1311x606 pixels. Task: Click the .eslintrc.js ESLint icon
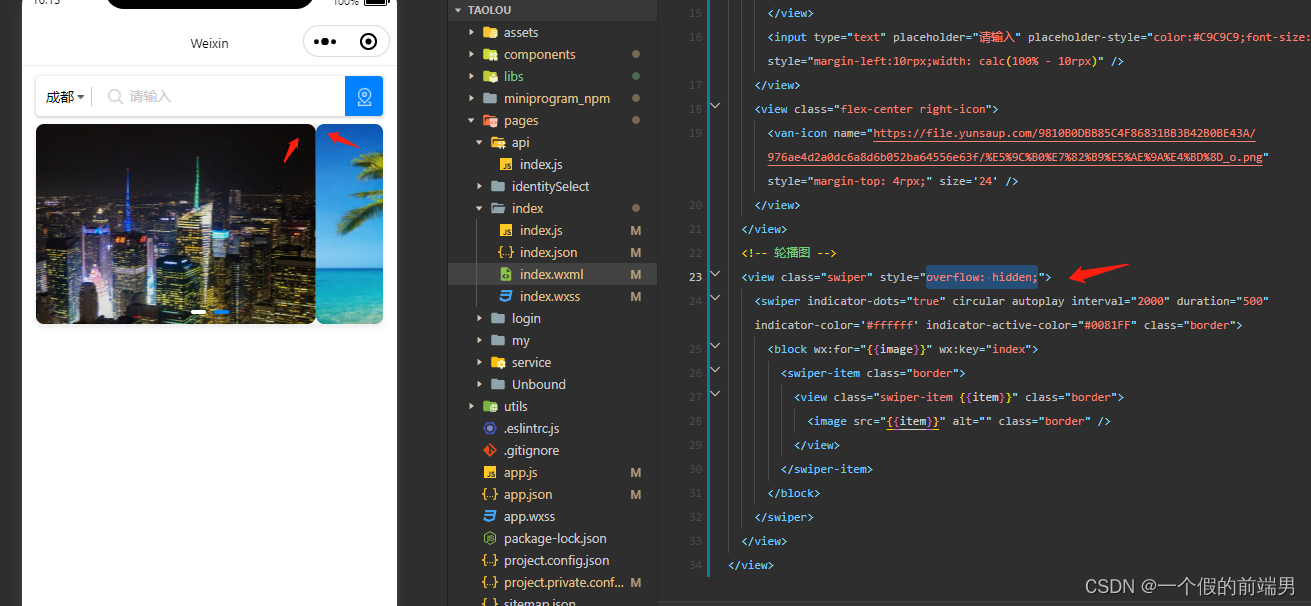[x=490, y=428]
